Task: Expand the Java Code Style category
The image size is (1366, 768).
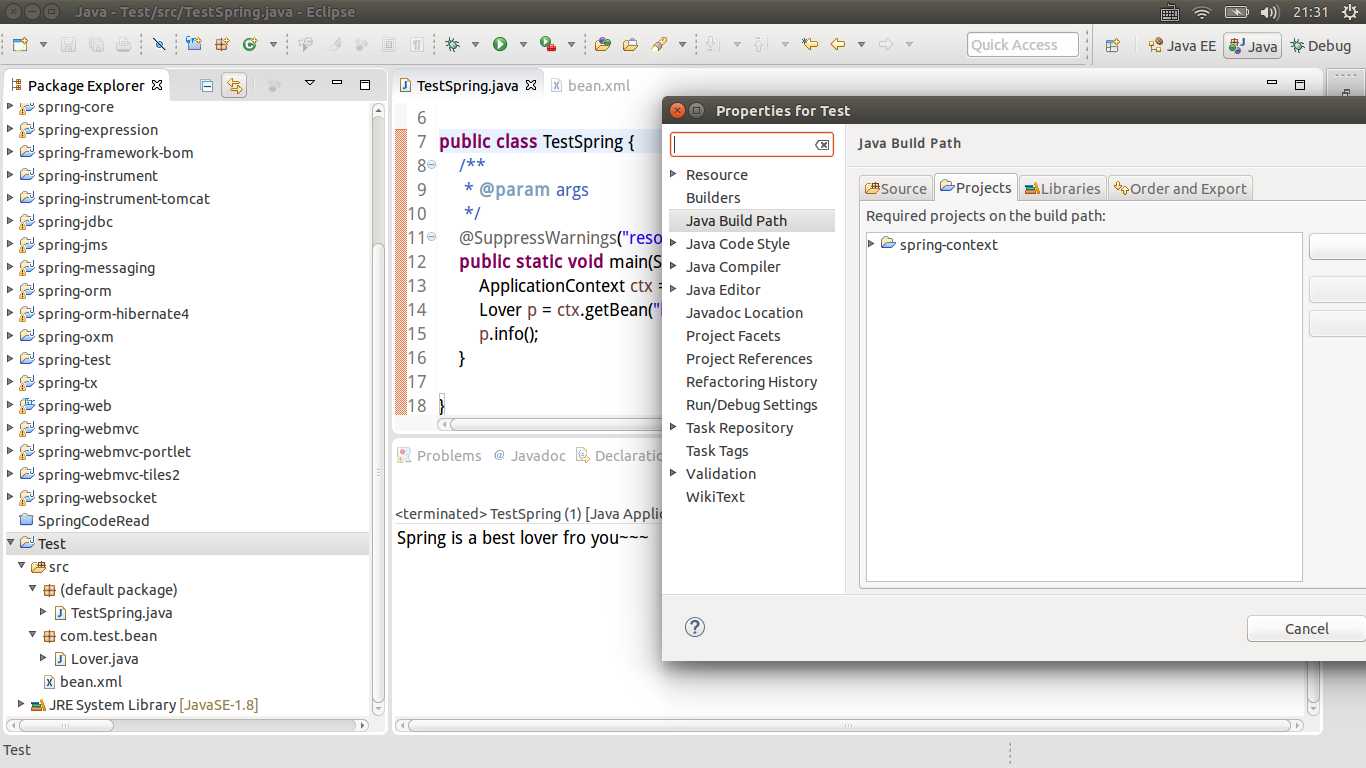Action: [x=674, y=244]
